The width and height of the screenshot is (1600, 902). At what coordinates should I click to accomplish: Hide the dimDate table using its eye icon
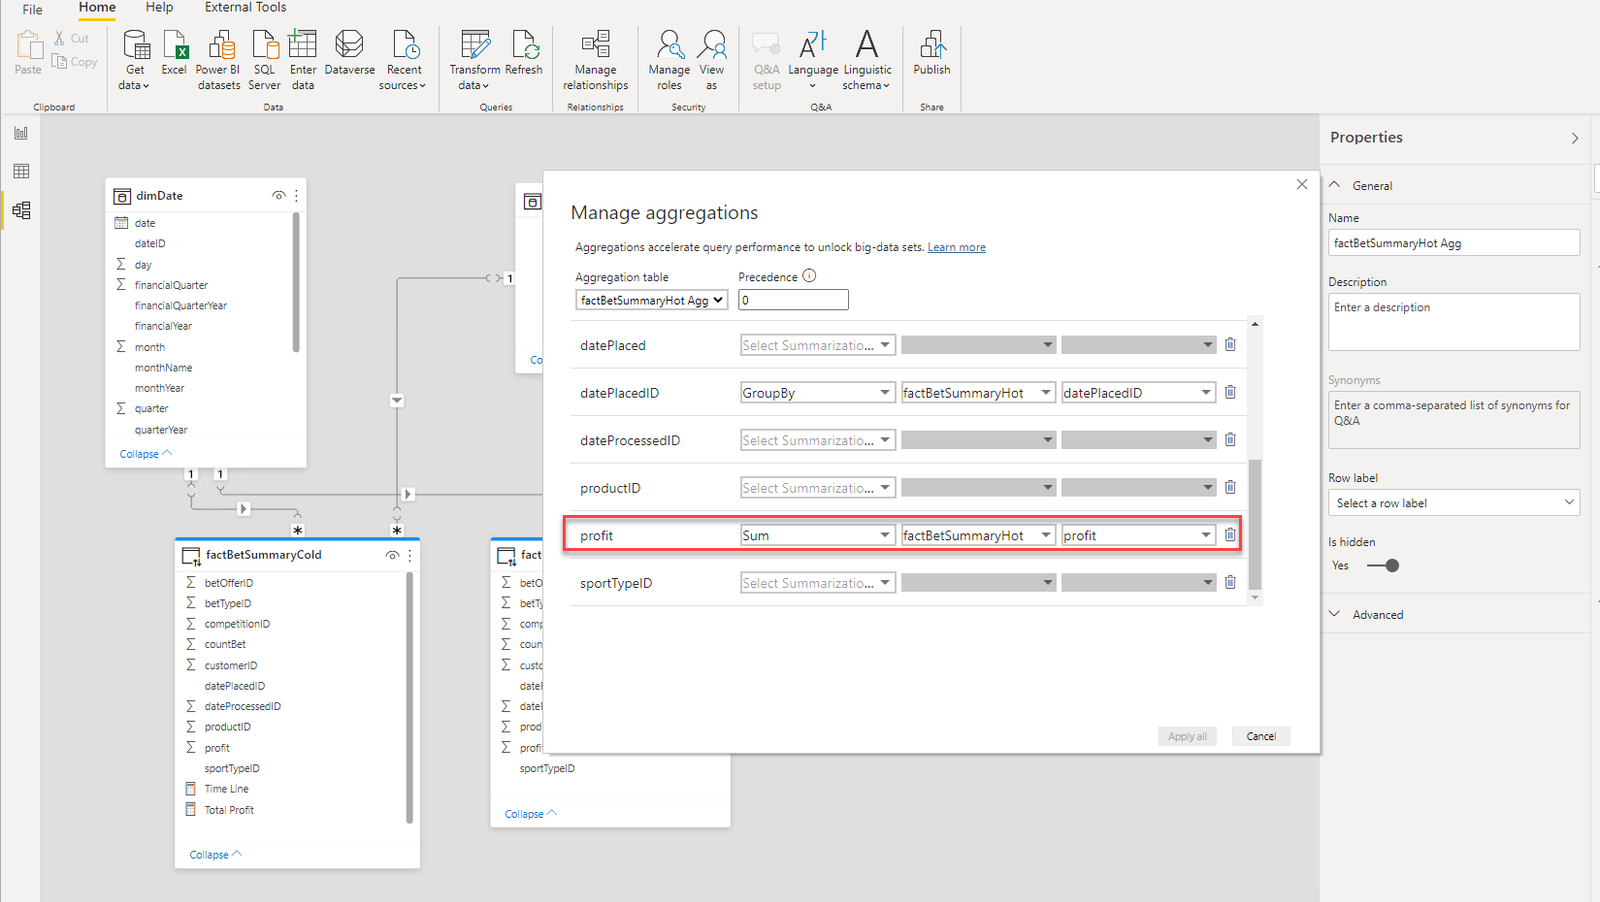[x=279, y=195]
